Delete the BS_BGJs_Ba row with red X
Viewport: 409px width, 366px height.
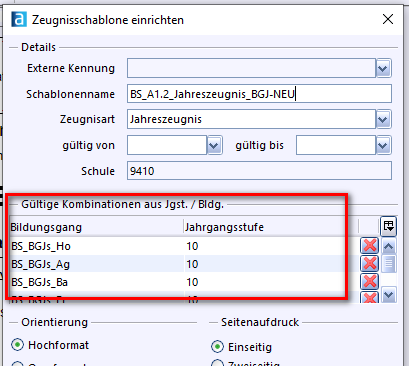[x=369, y=281]
